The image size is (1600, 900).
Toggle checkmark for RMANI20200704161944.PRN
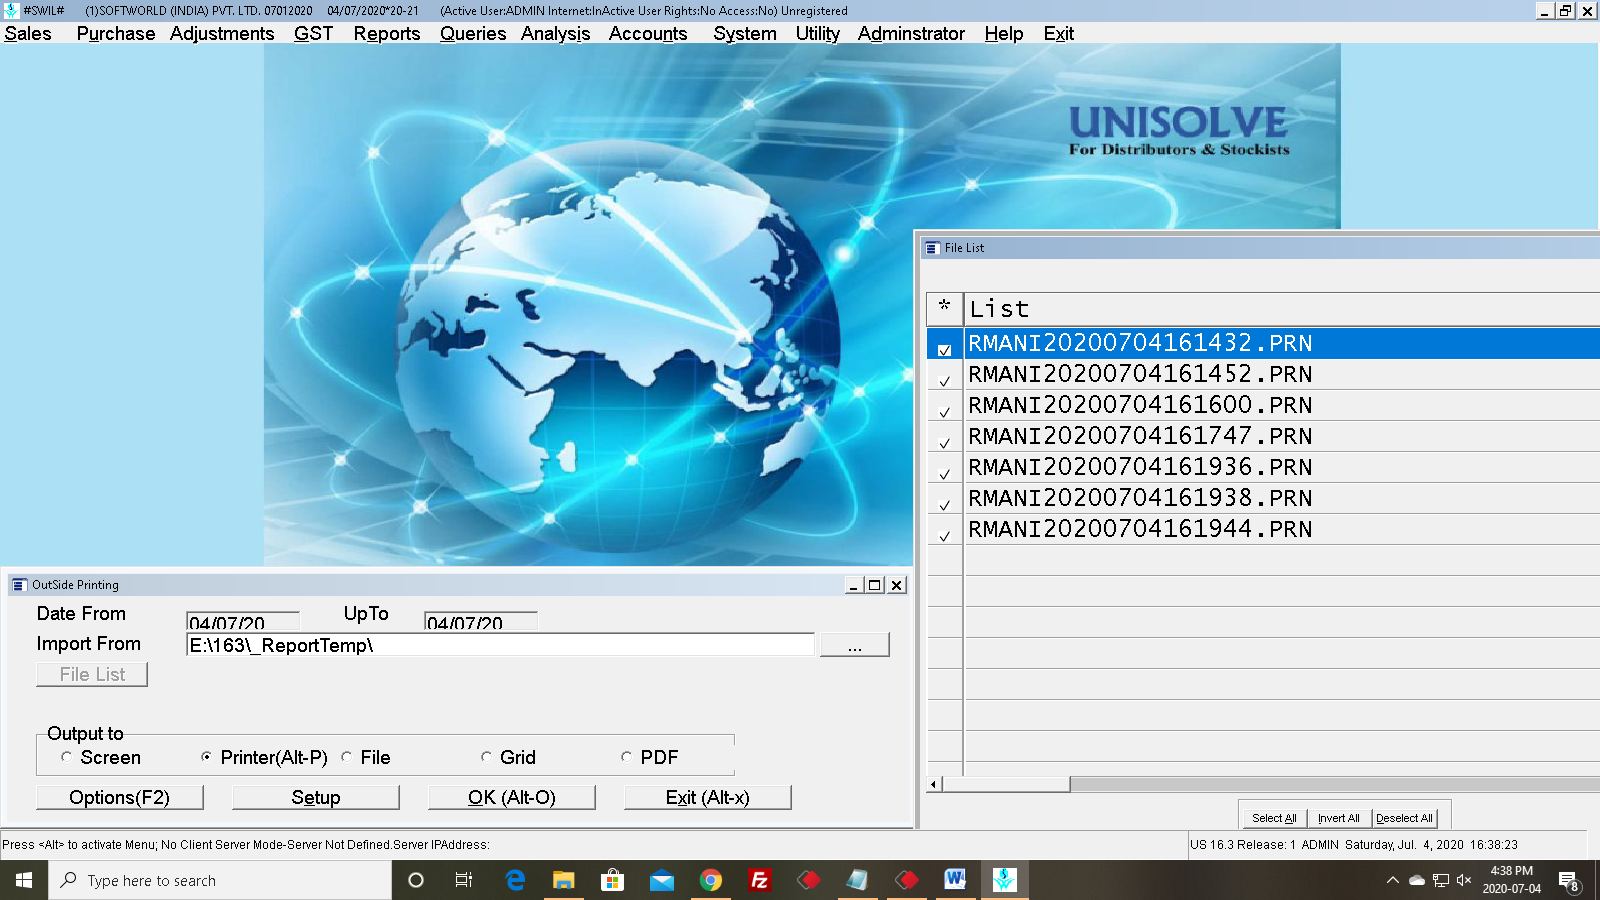[944, 536]
